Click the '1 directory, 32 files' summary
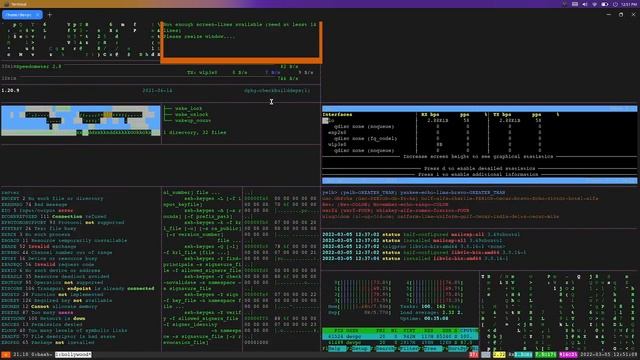The image size is (640, 360). 194,133
